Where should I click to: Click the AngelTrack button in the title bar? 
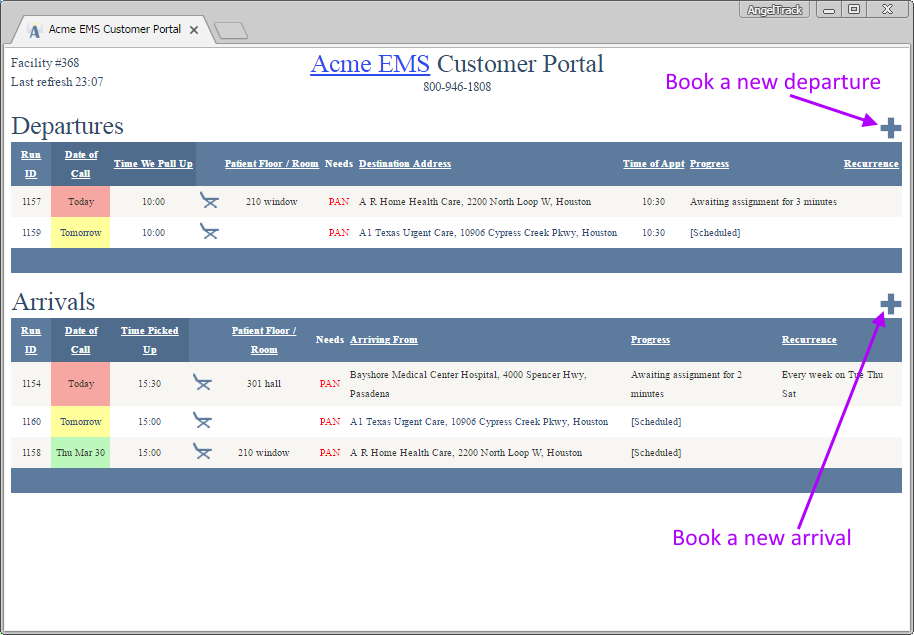click(x=774, y=9)
